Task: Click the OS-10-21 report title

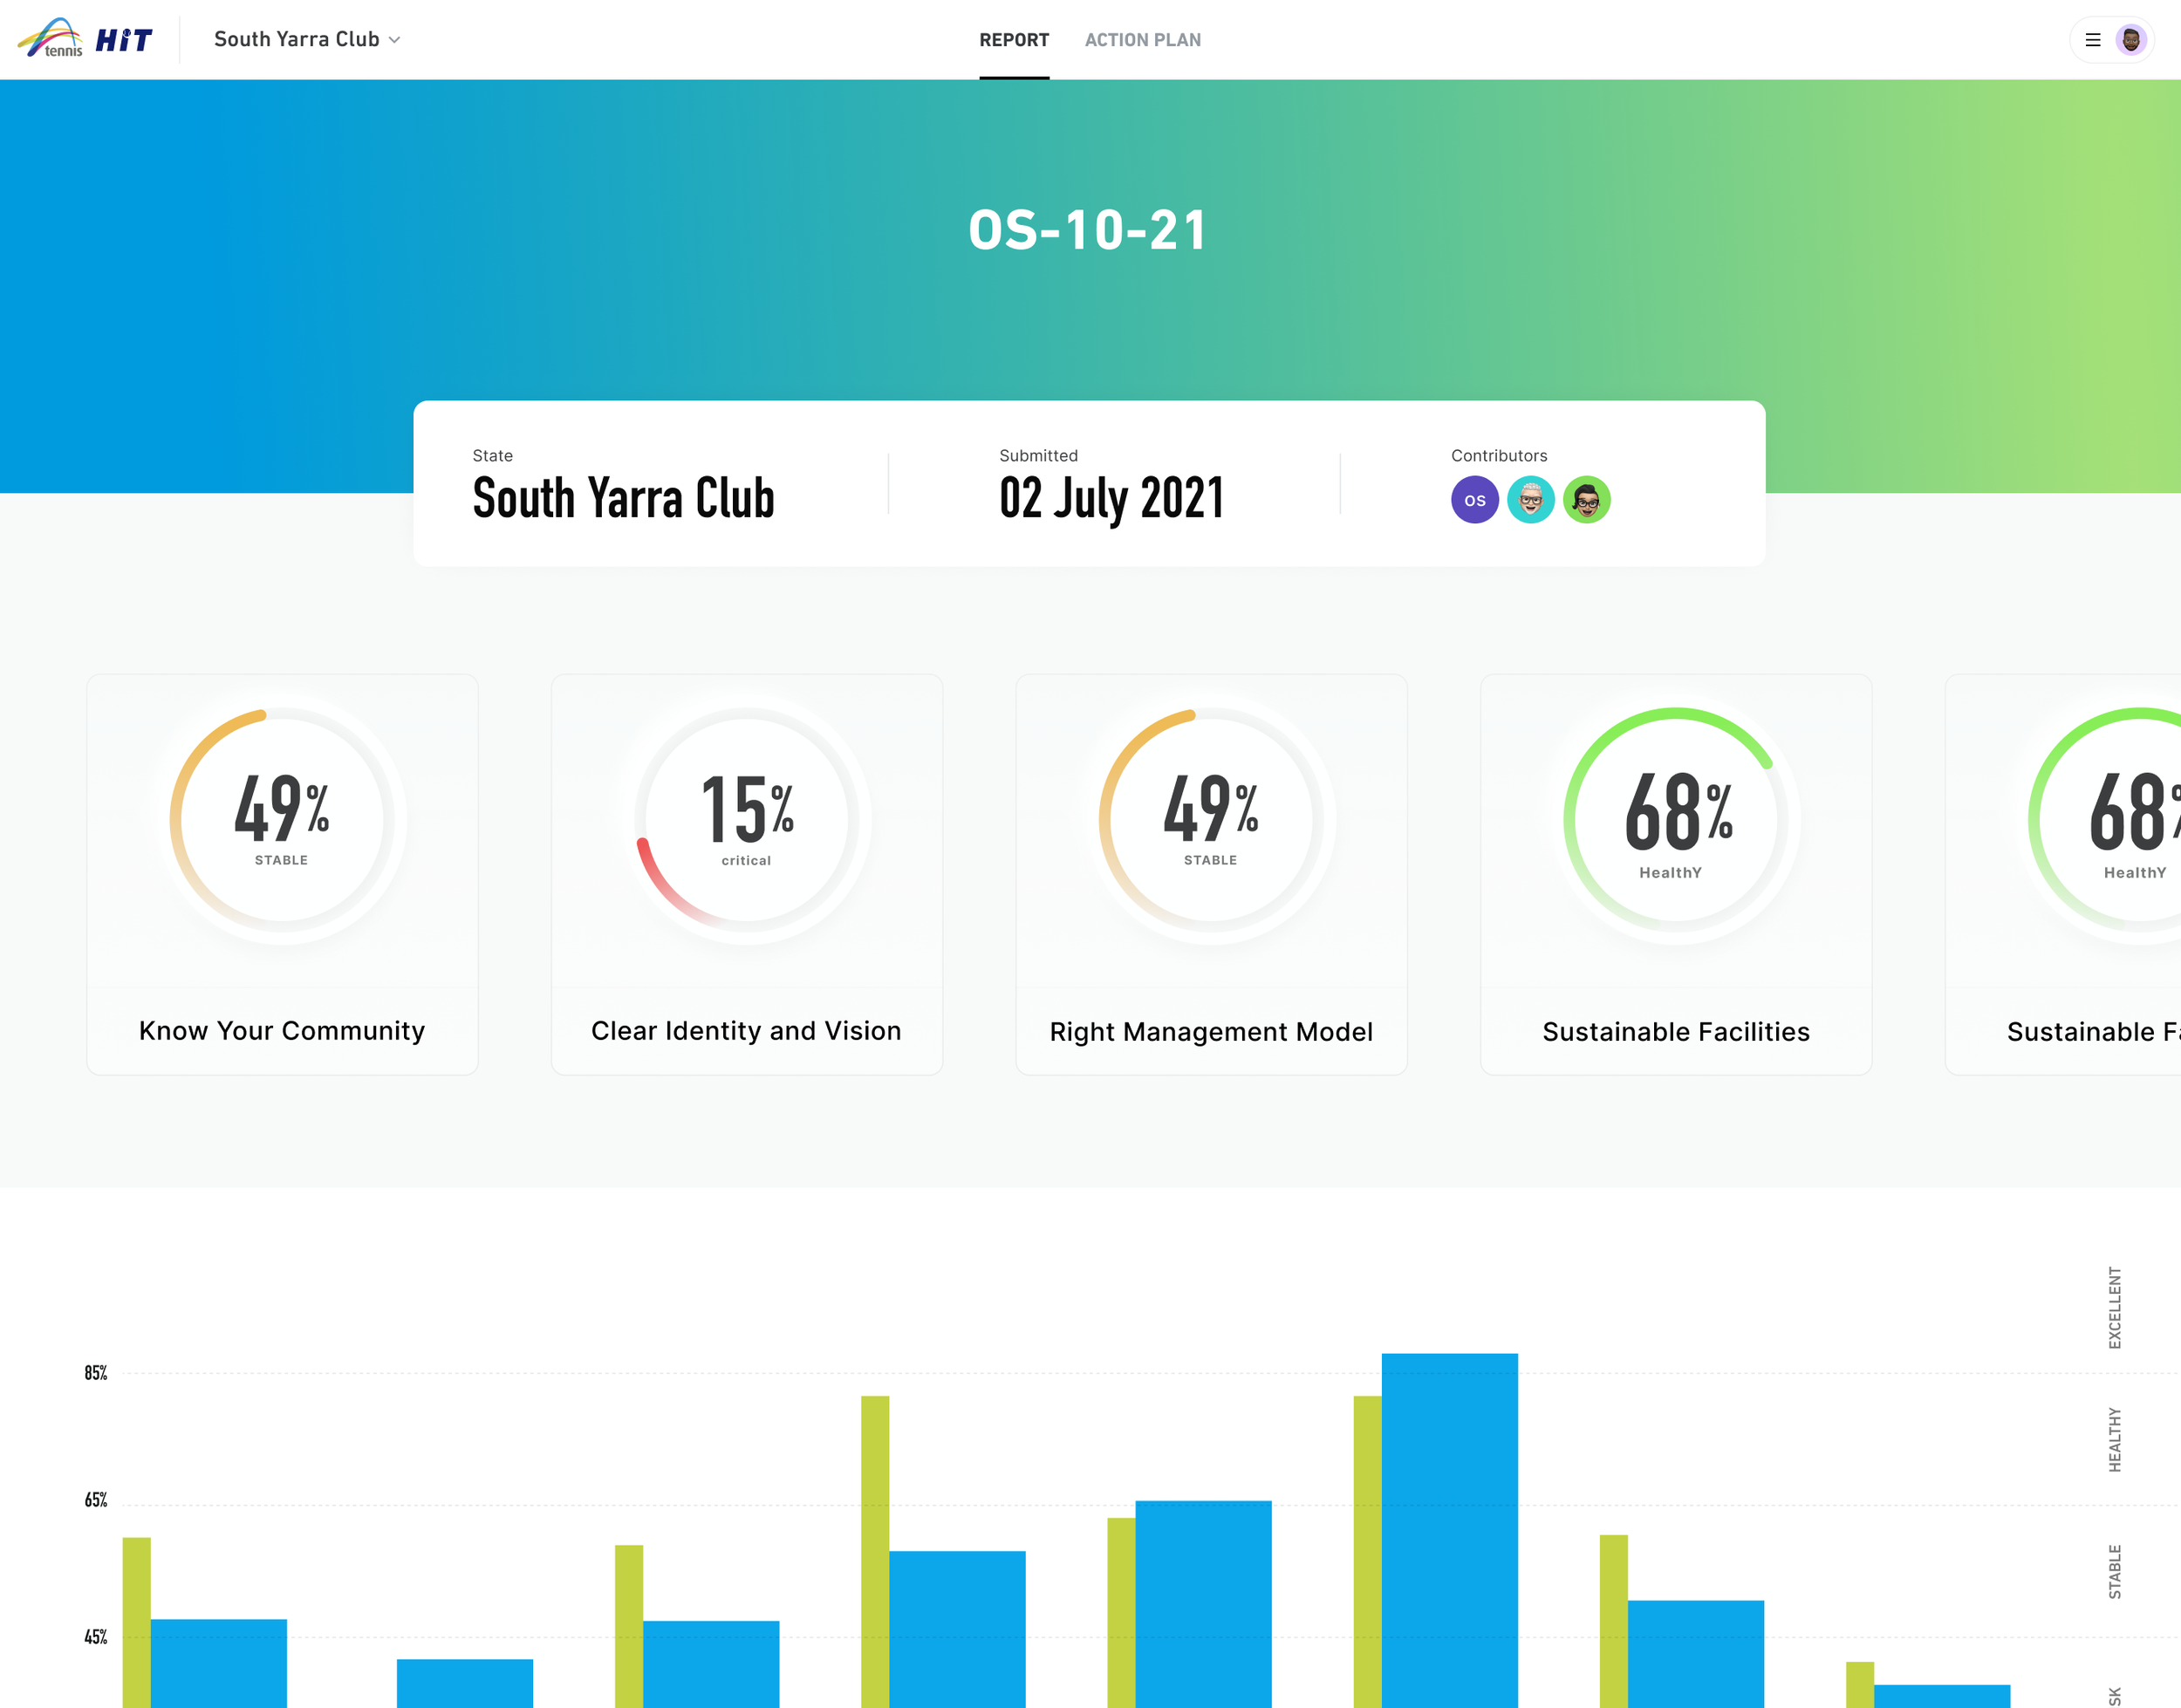Action: coord(1088,230)
